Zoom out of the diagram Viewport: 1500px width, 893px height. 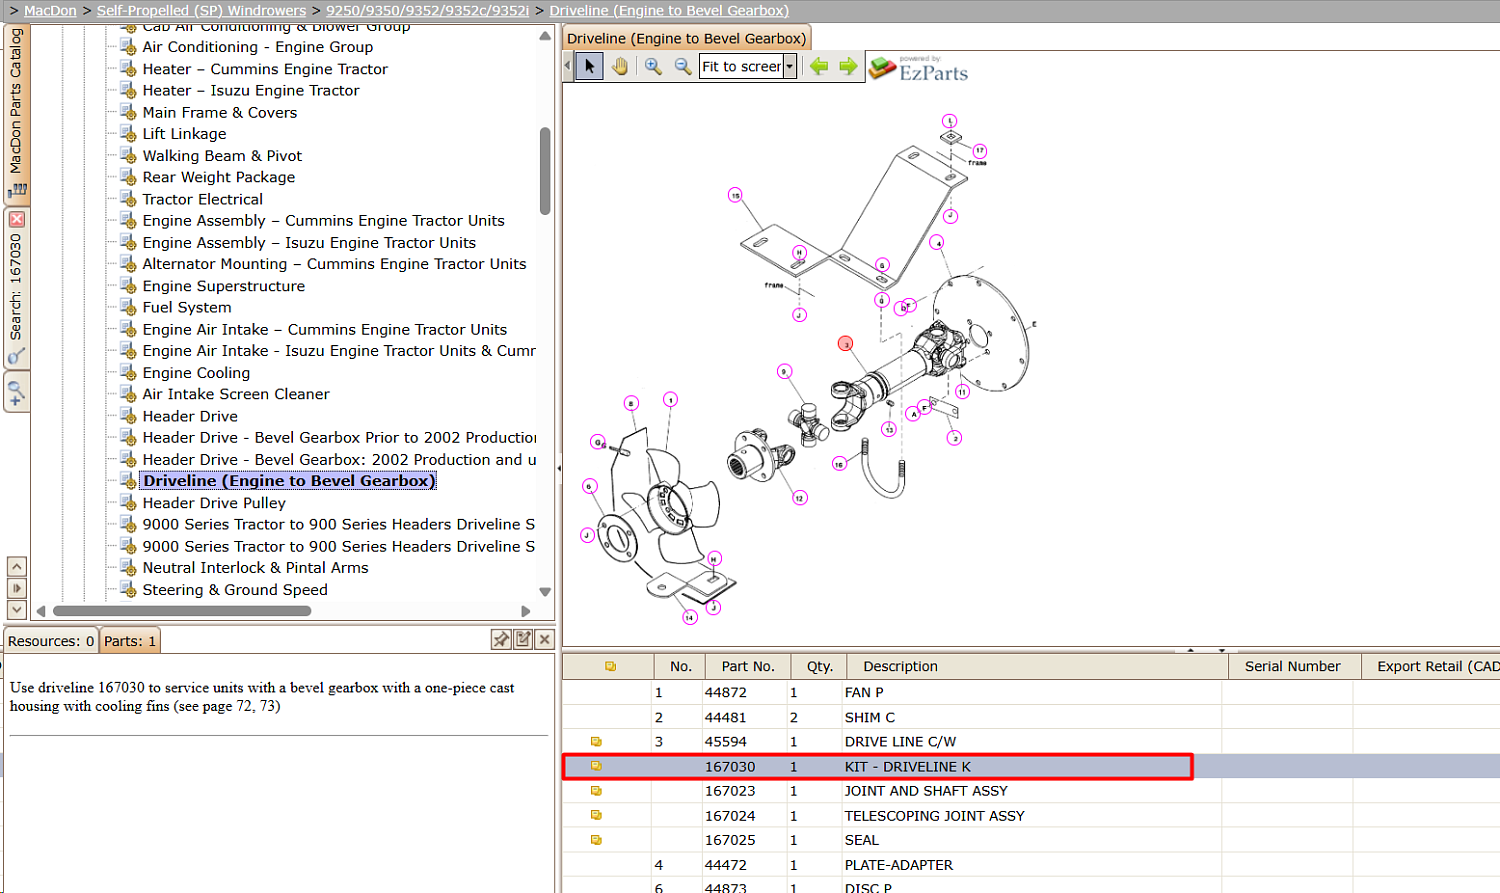coord(683,67)
